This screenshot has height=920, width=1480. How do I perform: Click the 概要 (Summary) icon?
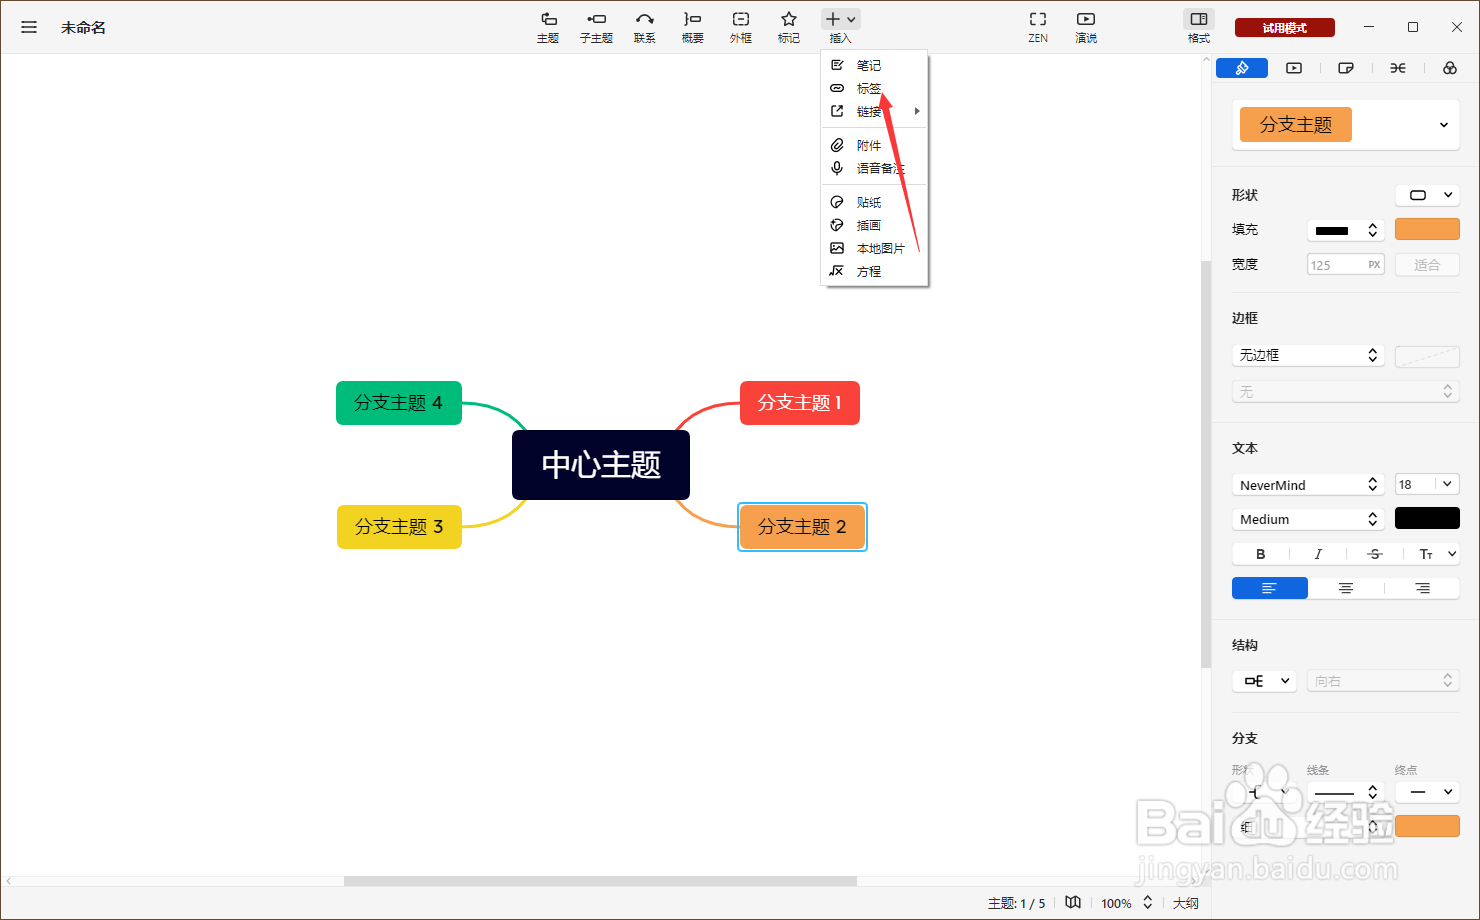692,27
